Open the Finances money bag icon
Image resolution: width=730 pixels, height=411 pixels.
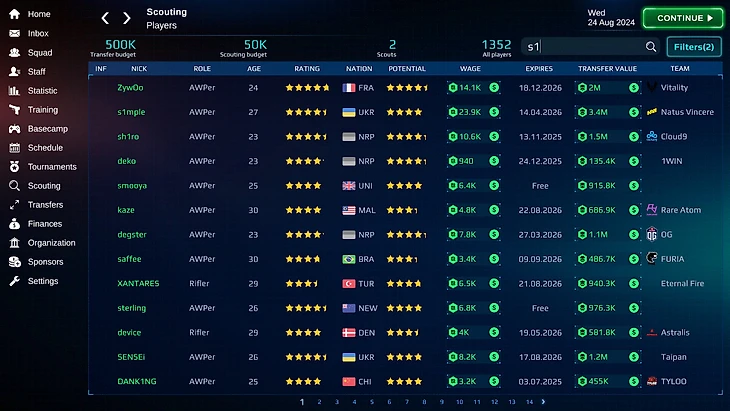(14, 224)
